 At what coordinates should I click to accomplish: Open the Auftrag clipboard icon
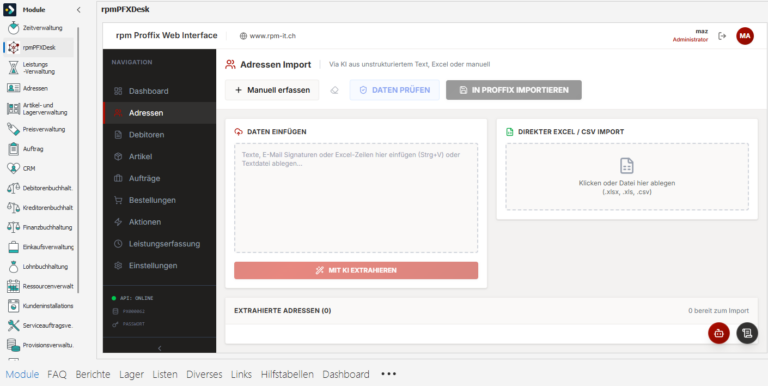click(x=13, y=149)
